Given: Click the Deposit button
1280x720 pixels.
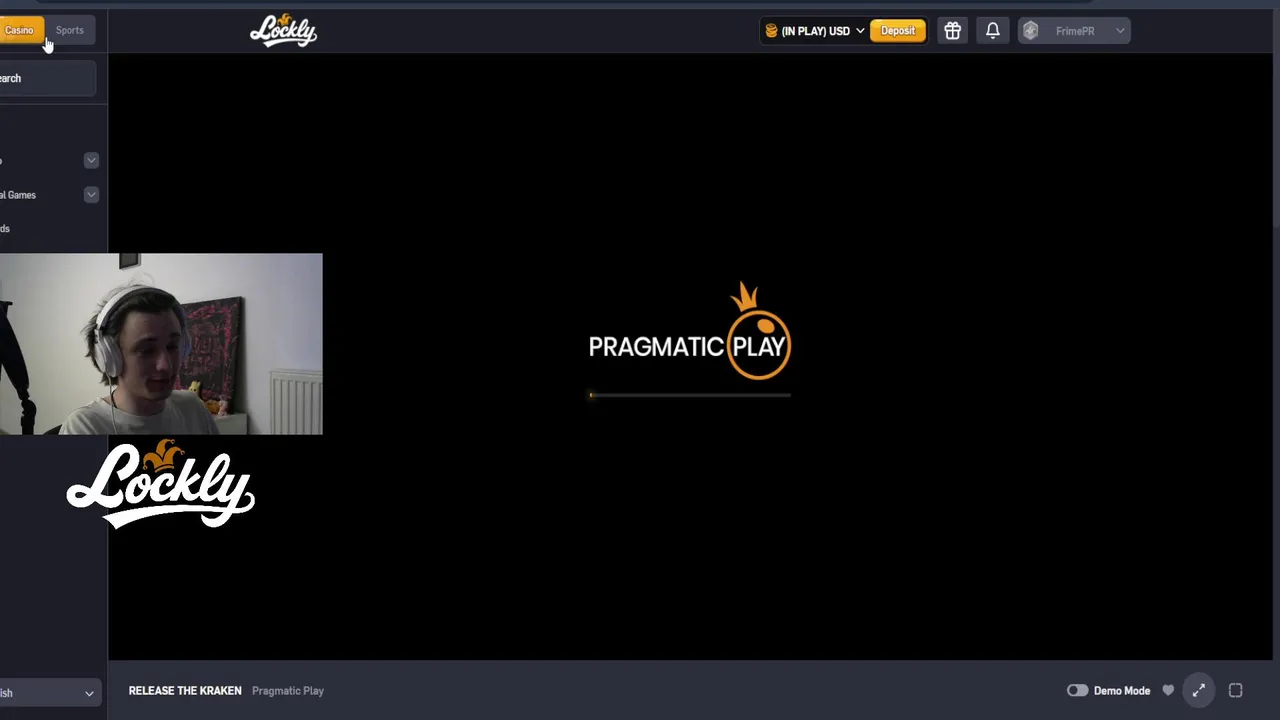Looking at the screenshot, I should [x=898, y=31].
